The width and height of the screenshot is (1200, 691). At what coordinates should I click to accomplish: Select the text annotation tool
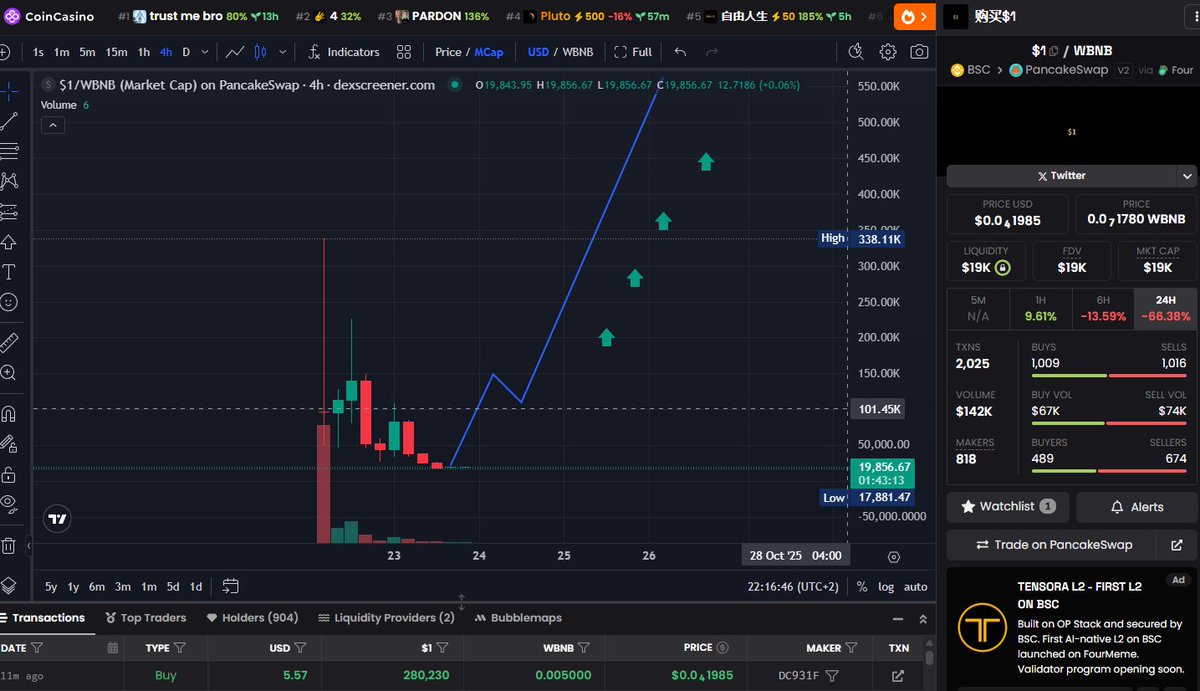click(x=9, y=271)
